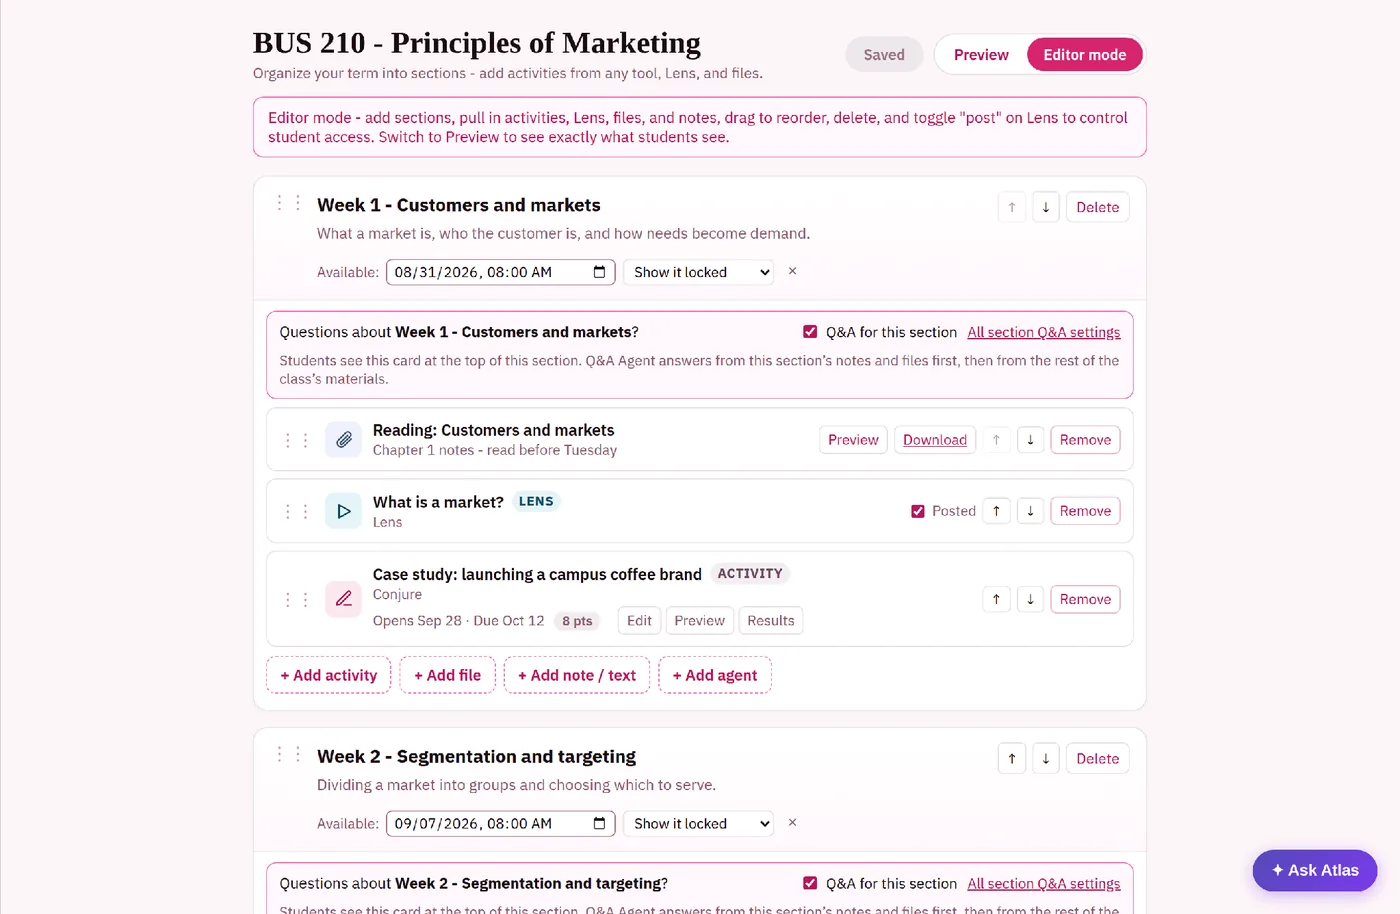Open calendar picker for Week 1 availability date
This screenshot has height=914, width=1400.
(599, 272)
